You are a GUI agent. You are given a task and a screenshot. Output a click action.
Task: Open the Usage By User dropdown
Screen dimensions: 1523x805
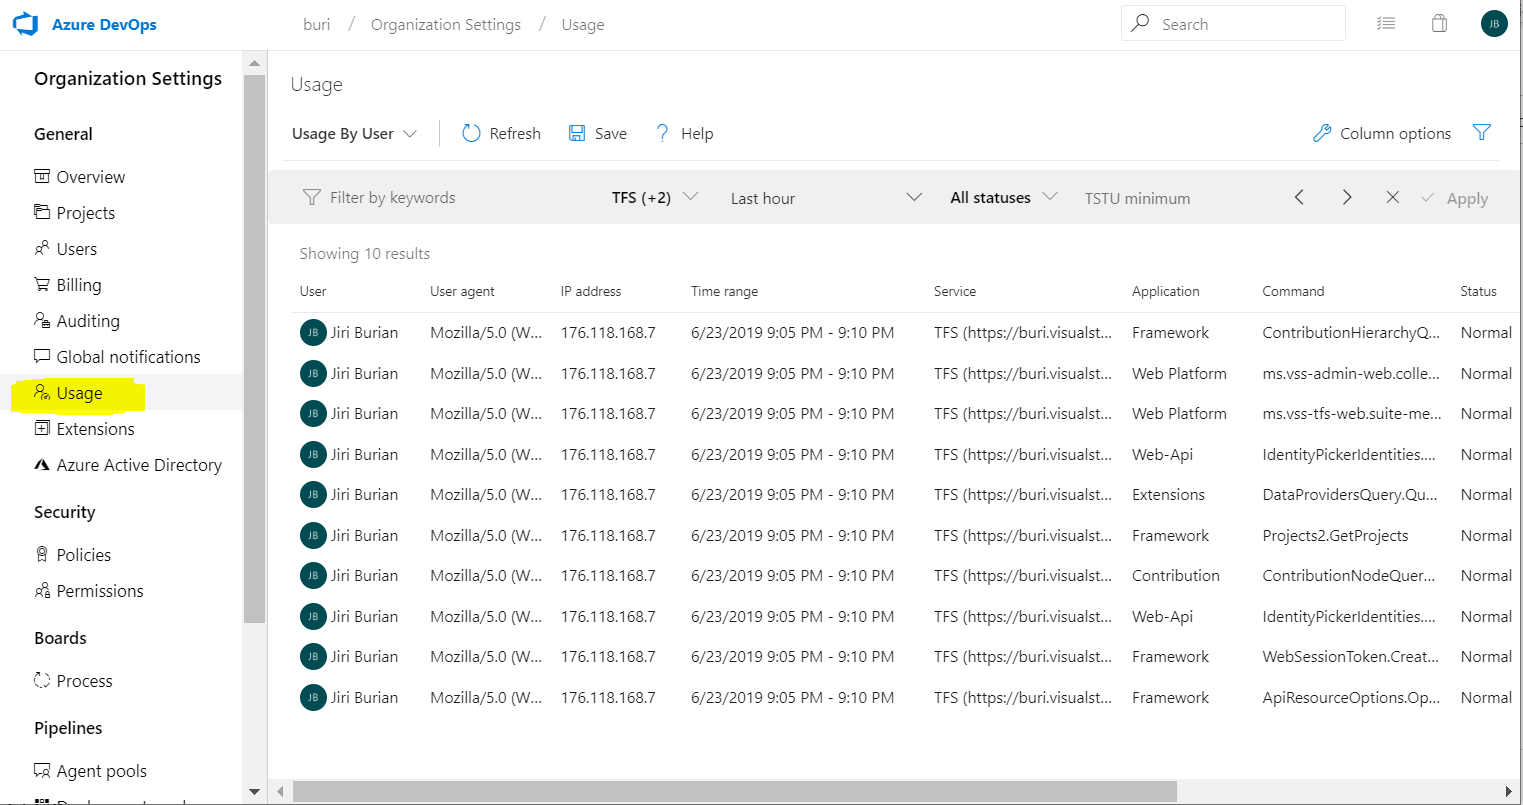pos(354,133)
